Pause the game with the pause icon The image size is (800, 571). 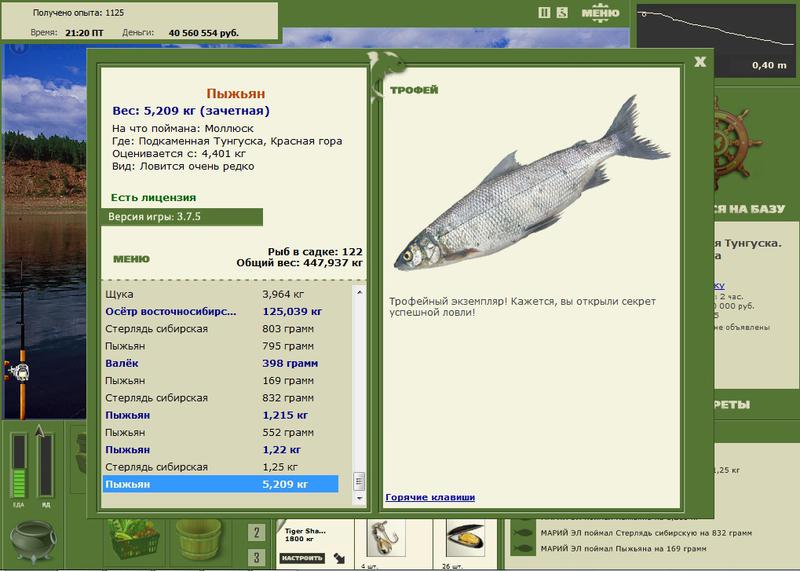coord(544,13)
